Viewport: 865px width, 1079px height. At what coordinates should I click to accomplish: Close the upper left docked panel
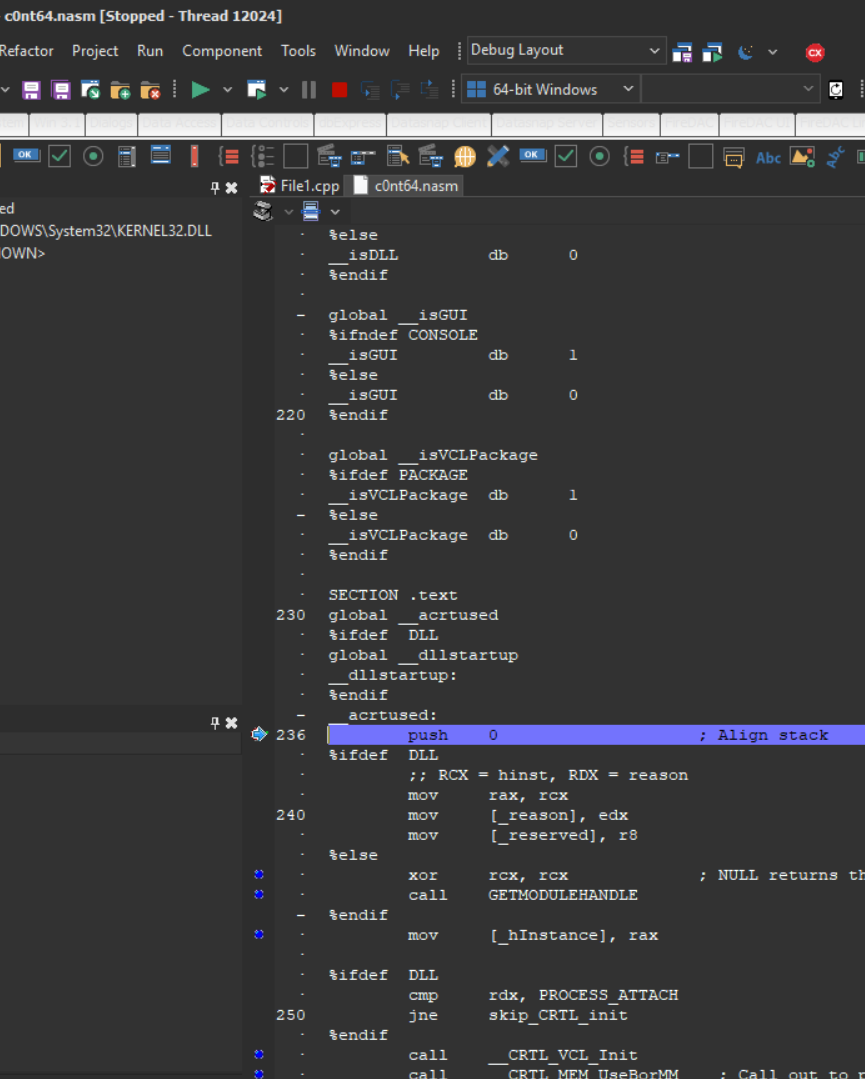click(x=232, y=188)
